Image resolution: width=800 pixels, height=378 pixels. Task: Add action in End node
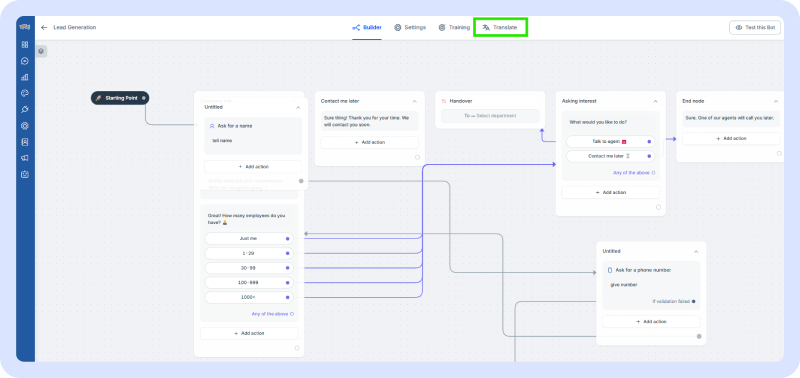[x=731, y=138]
